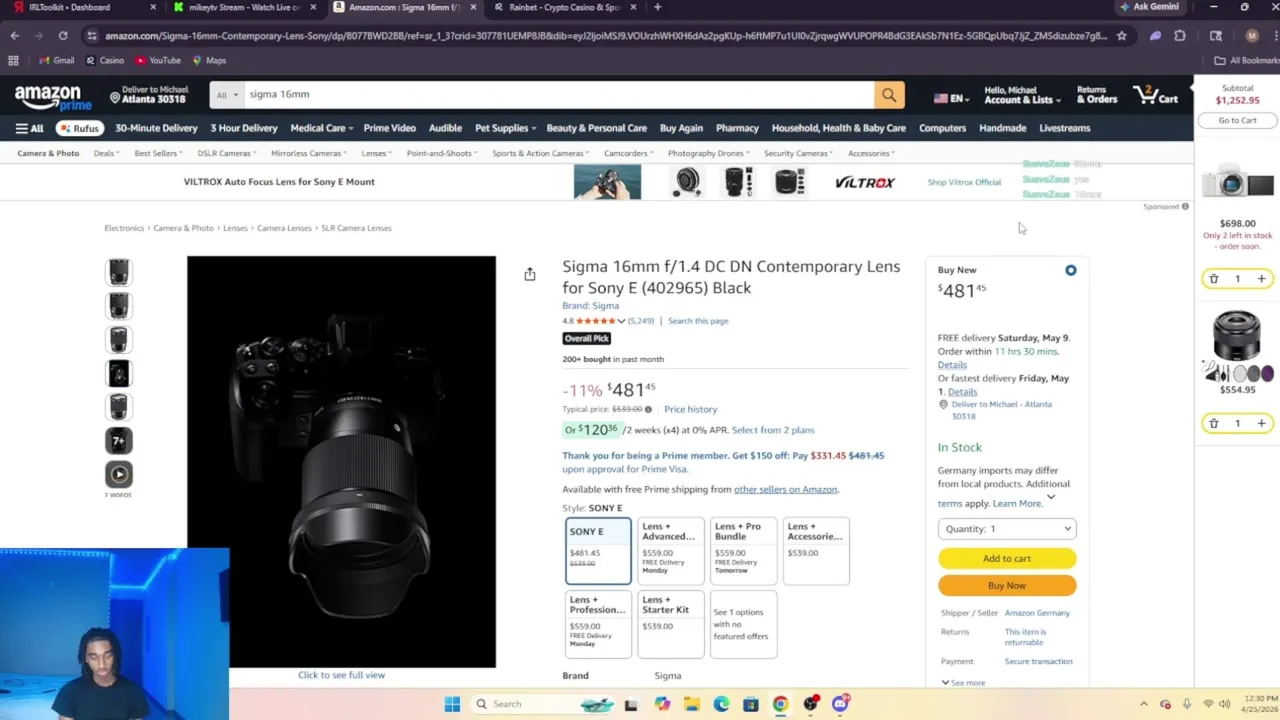Open the Quantity dropdown

coord(1007,529)
